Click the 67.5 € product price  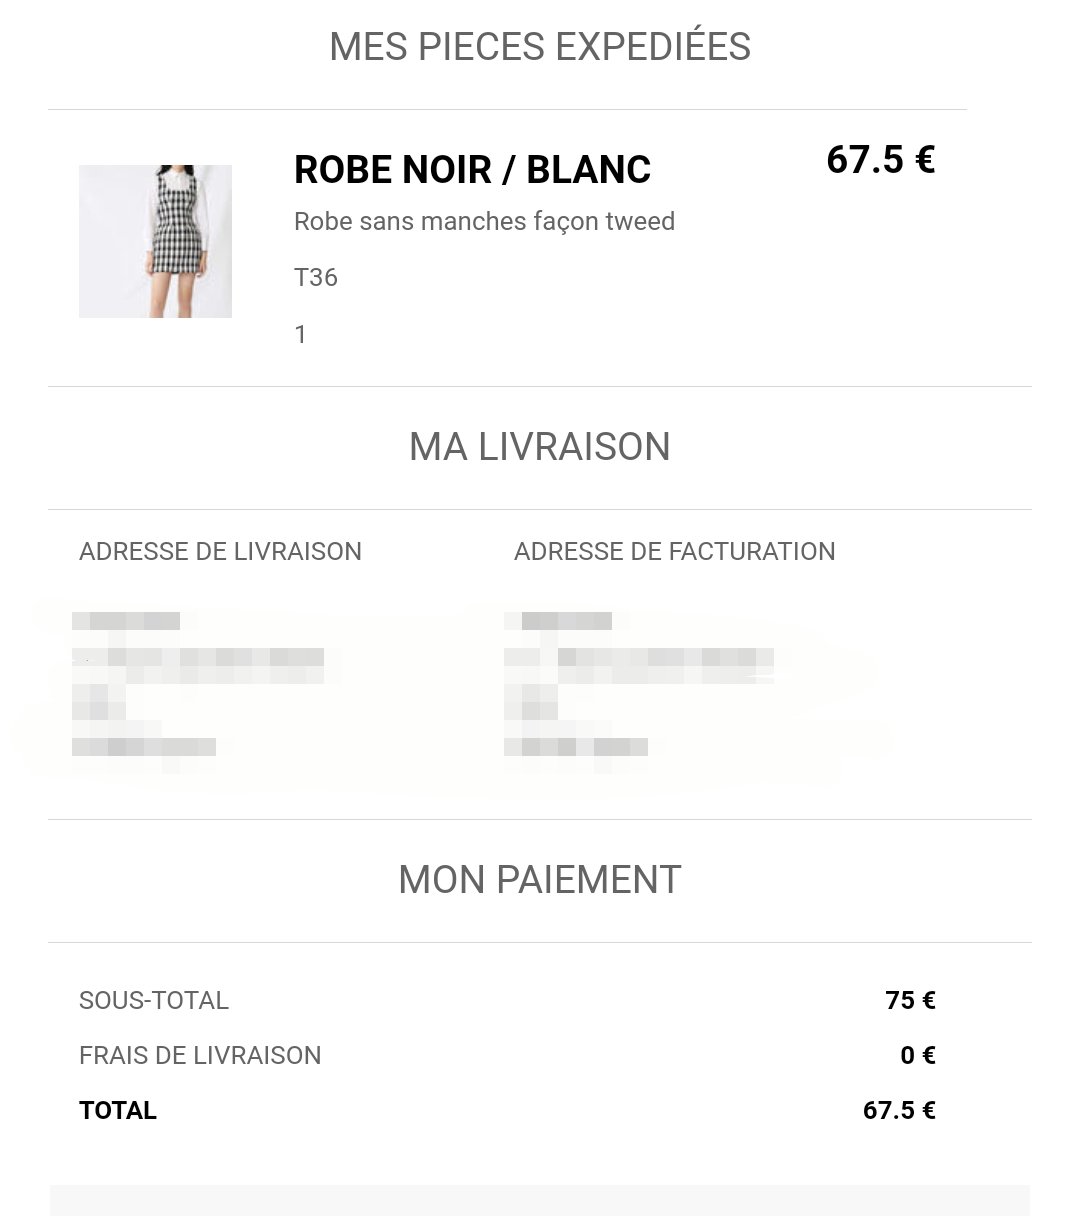[x=880, y=160]
